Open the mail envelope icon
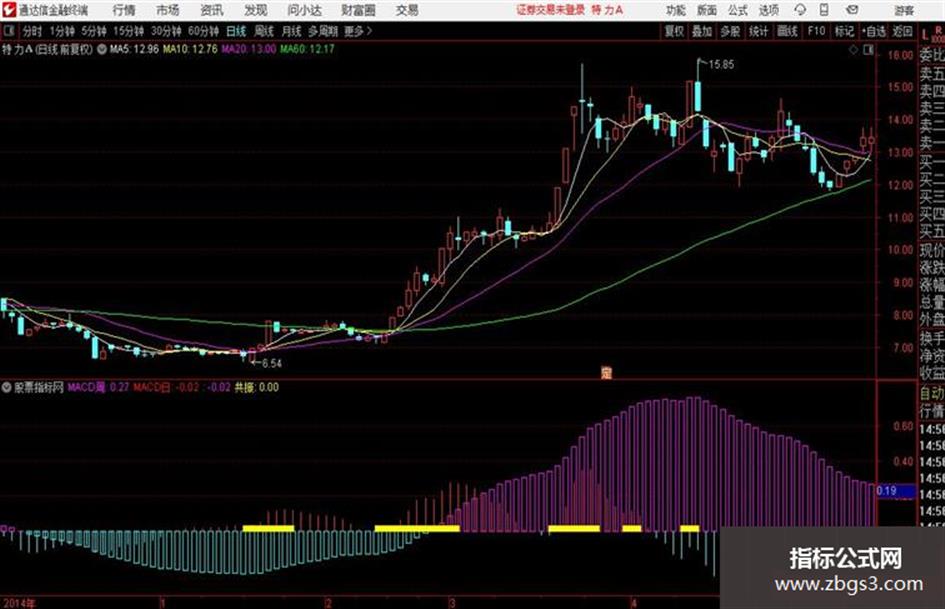Viewport: 945px width, 609px height. click(x=852, y=10)
